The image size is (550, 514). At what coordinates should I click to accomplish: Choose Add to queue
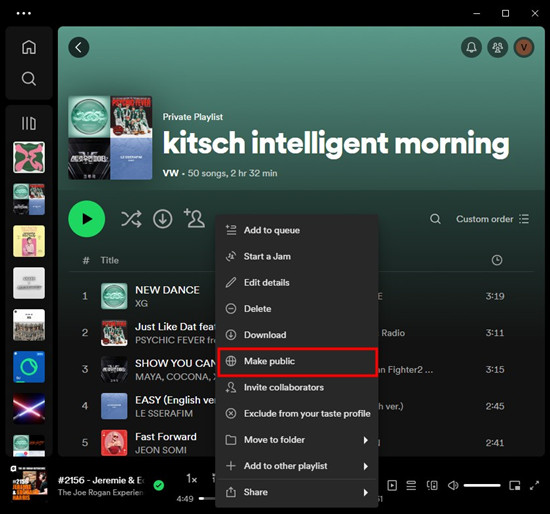[297, 230]
